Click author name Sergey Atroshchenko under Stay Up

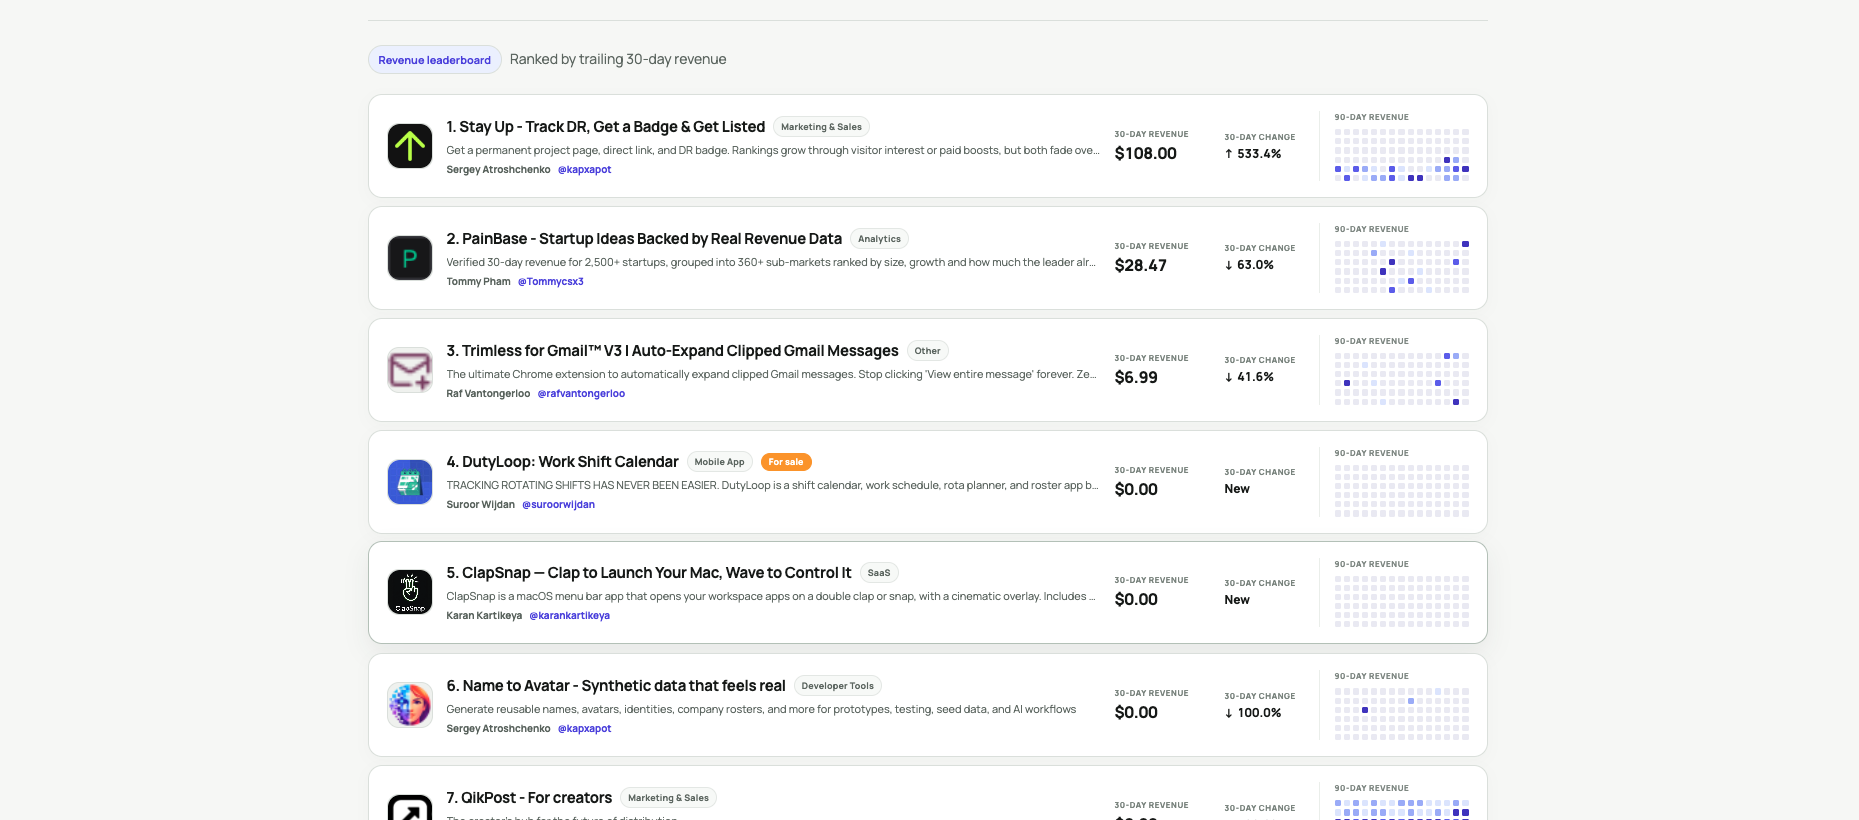tap(498, 170)
